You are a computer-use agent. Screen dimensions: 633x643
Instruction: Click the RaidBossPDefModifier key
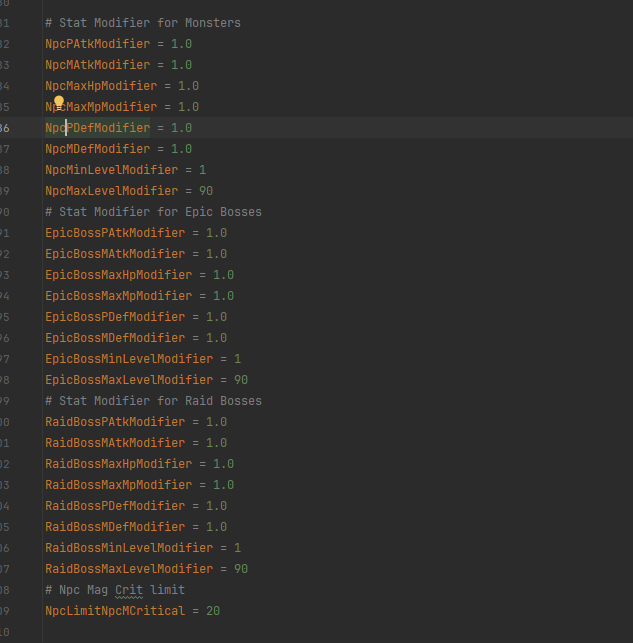115,506
